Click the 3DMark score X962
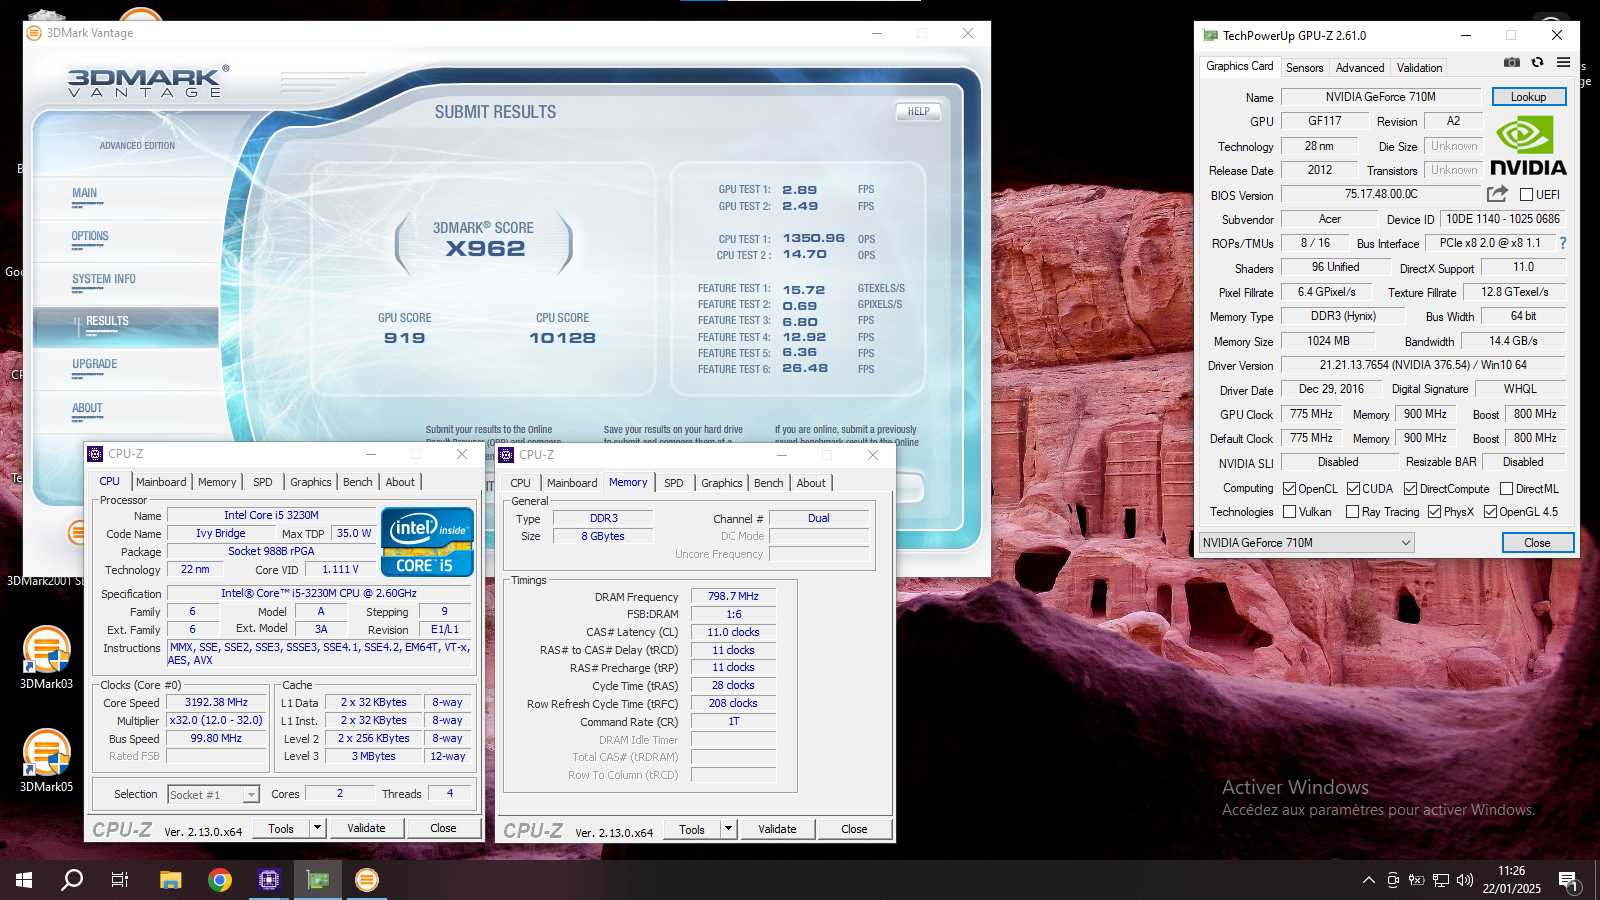Screen dimensions: 1600x900 click(x=485, y=248)
